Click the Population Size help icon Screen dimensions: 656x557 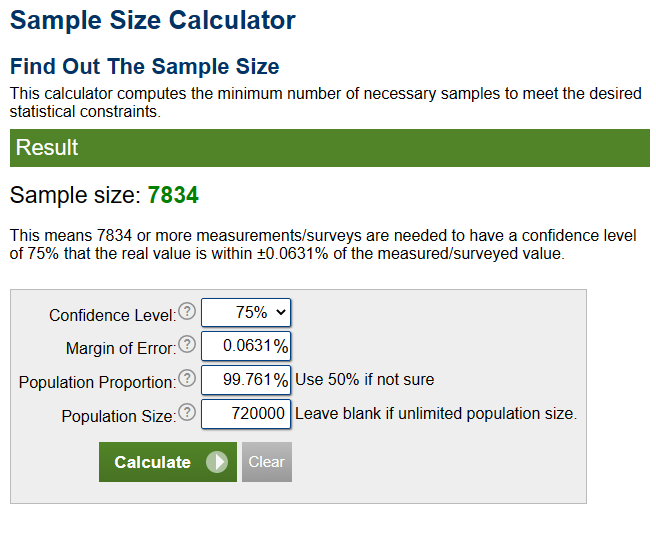(187, 414)
